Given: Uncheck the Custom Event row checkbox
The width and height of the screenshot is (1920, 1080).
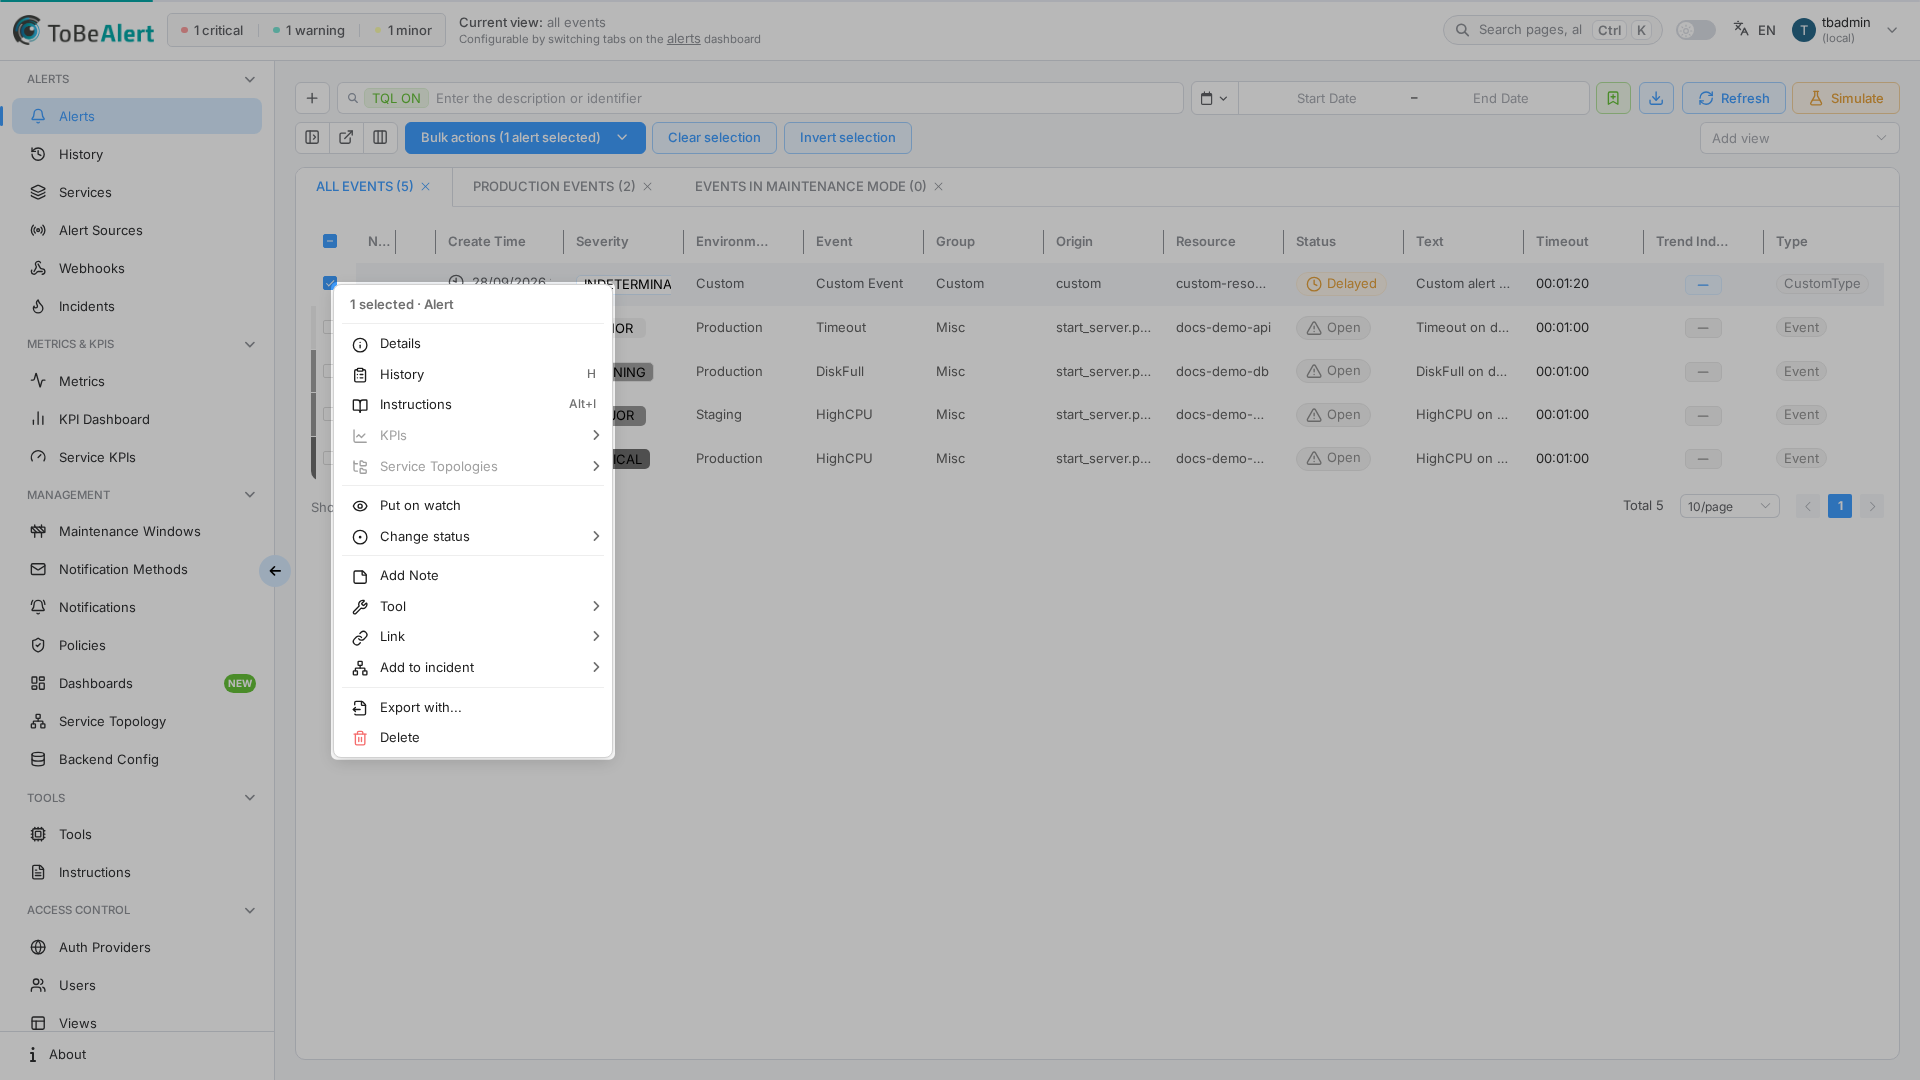Looking at the screenshot, I should click(330, 283).
